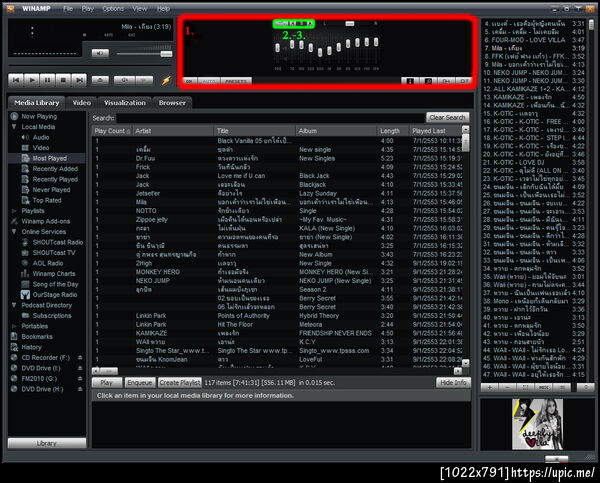Switch to the Visualization tab
This screenshot has width=600, height=483.
click(x=125, y=103)
